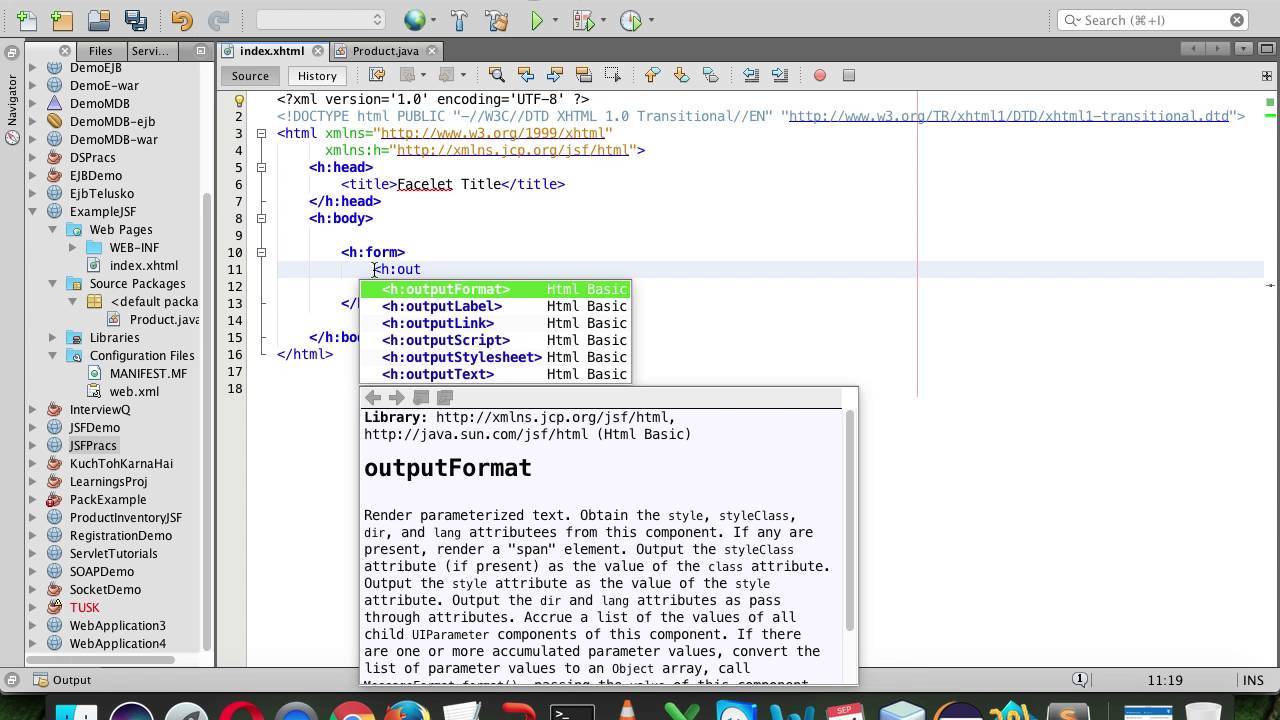This screenshot has width=1280, height=720.
Task: Click Shift Line Right icon
Action: (x=780, y=75)
